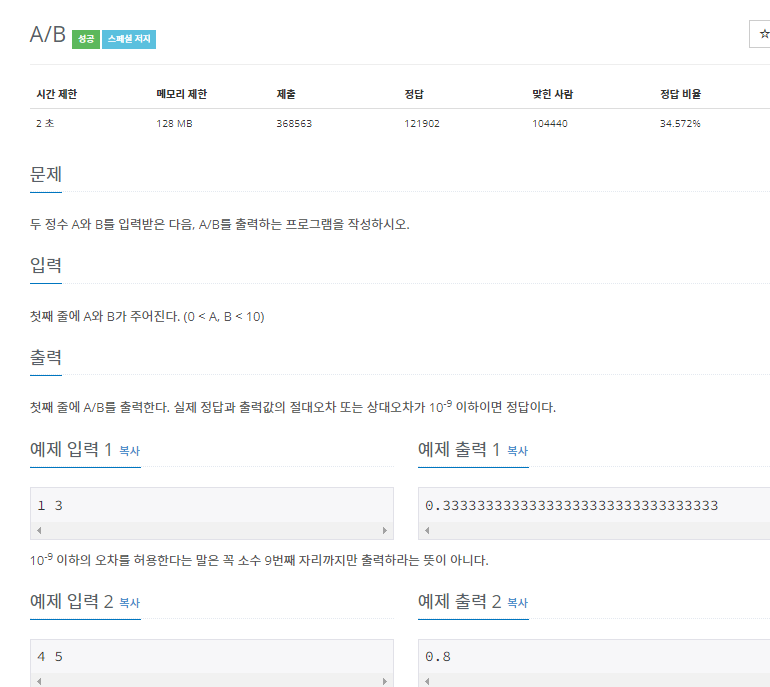Copy example input 1 via 복사 link
Viewport: 770px width, 687px height.
click(x=130, y=451)
